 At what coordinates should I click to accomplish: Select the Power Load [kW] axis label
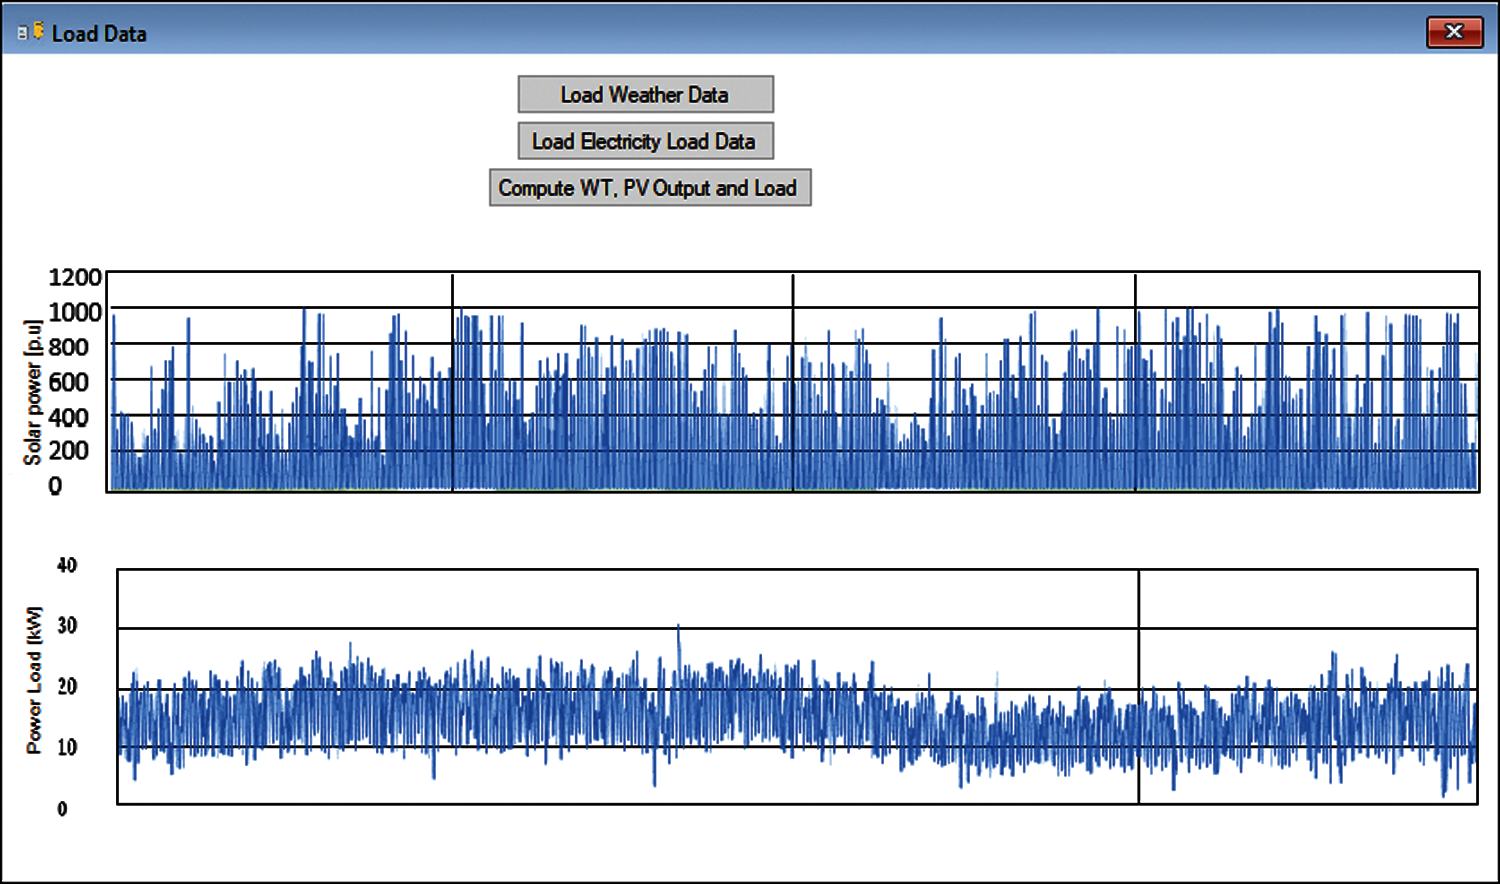[35, 680]
